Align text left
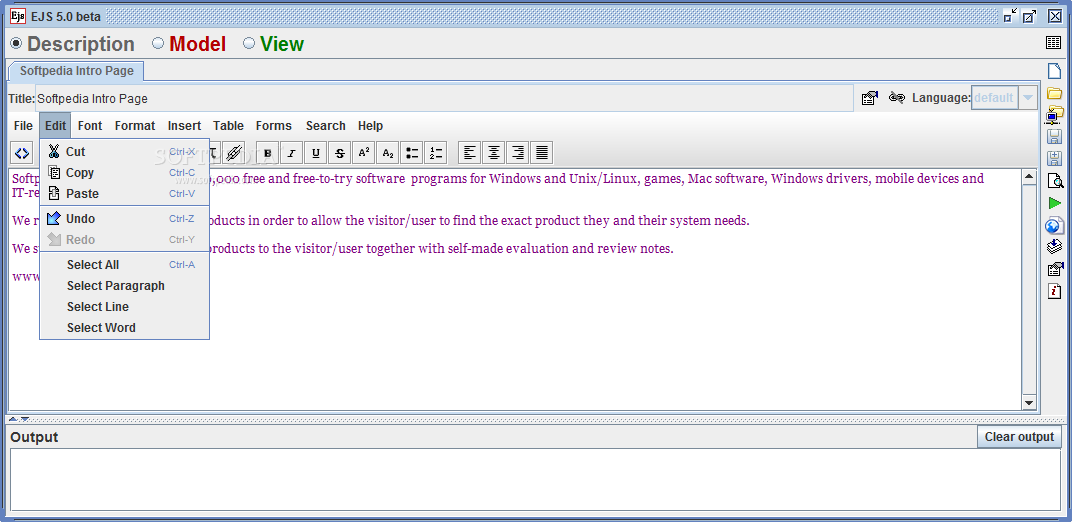This screenshot has height=522, width=1072. tap(470, 152)
